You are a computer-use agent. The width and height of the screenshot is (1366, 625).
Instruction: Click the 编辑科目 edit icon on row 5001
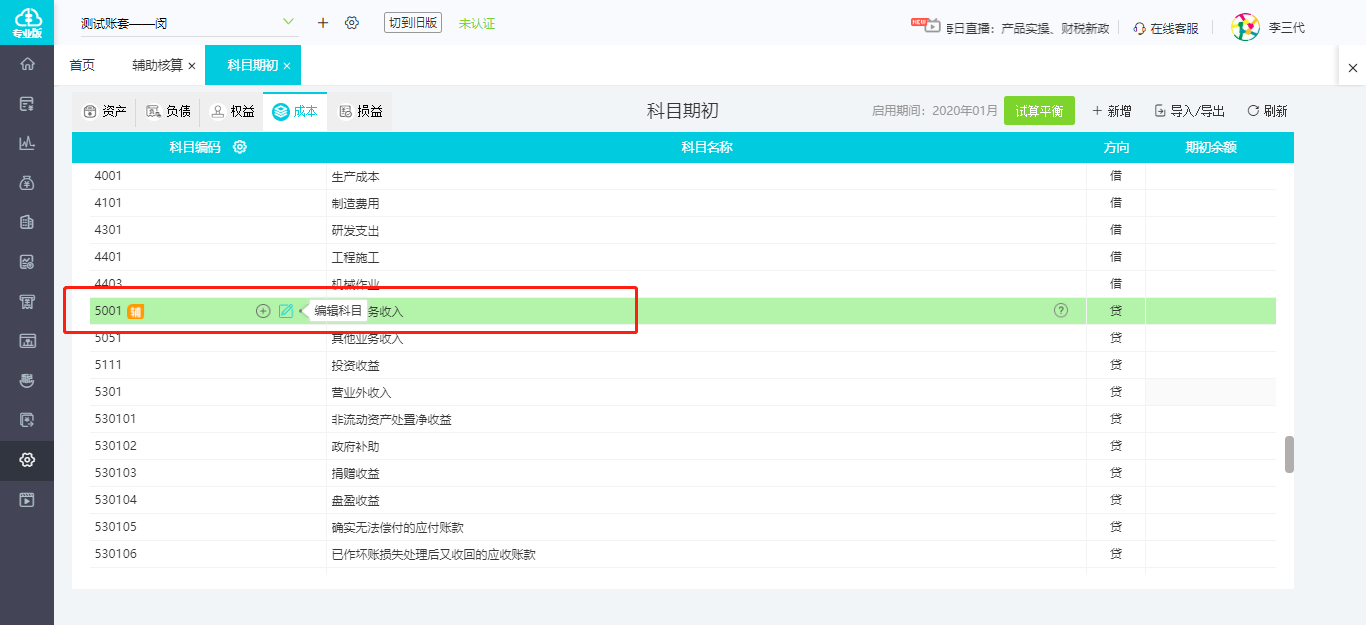click(x=286, y=311)
